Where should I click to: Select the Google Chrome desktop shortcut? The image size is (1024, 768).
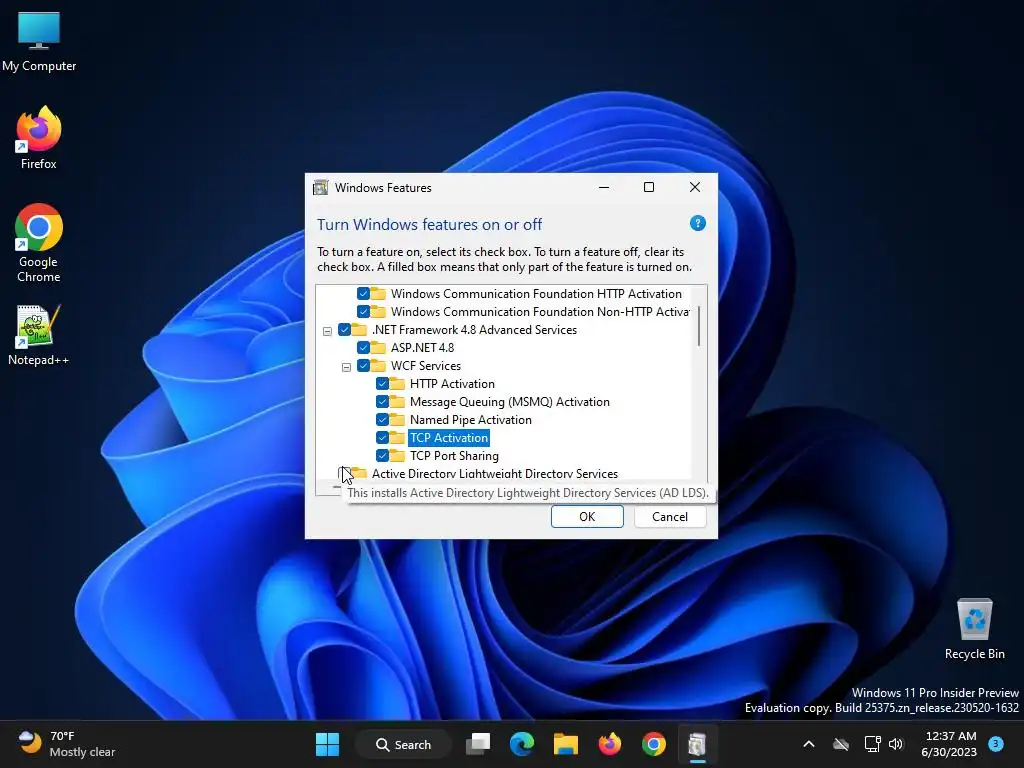[39, 243]
